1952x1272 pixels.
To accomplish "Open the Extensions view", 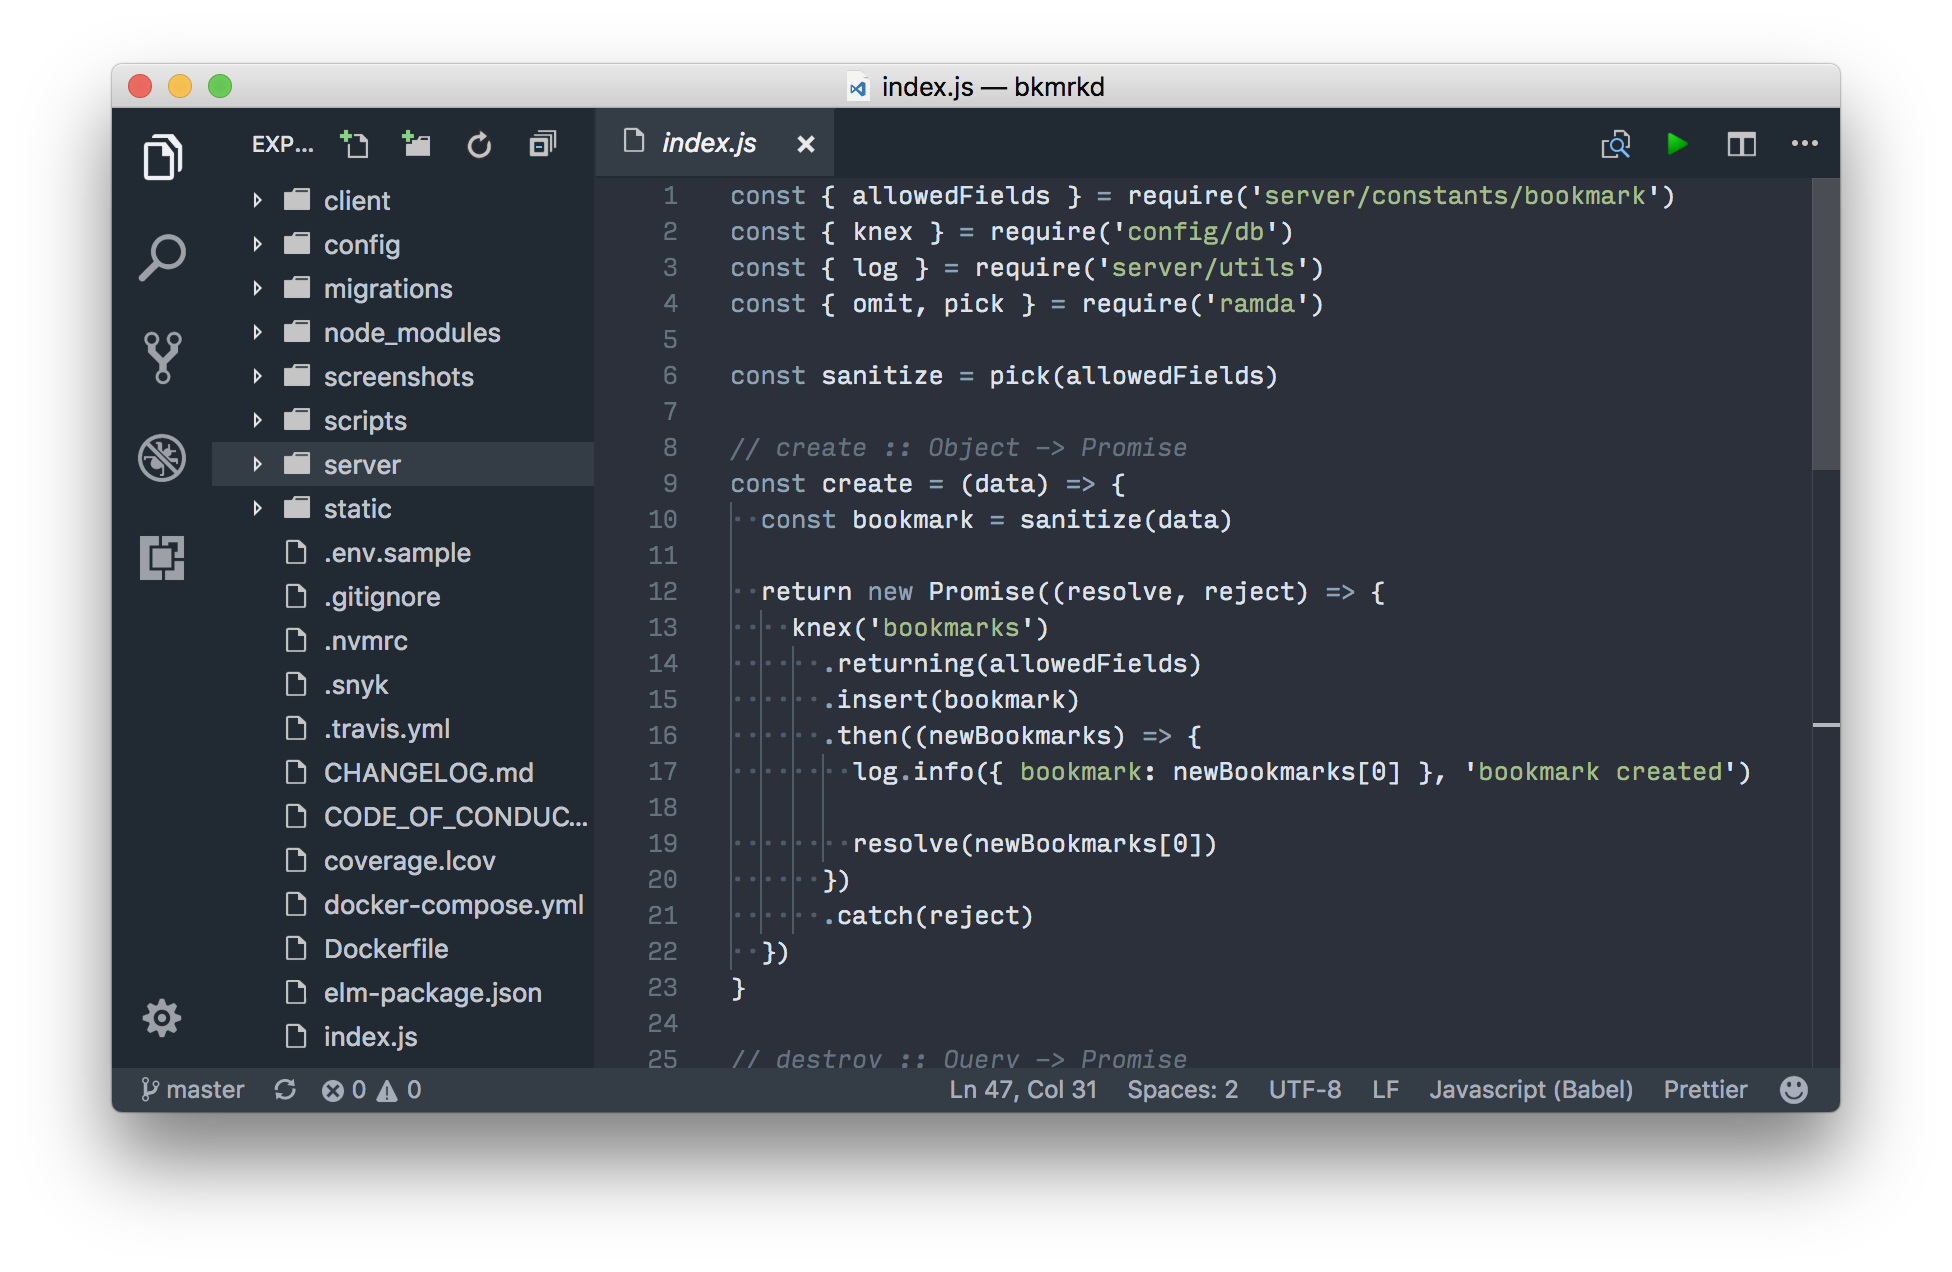I will click(x=162, y=557).
